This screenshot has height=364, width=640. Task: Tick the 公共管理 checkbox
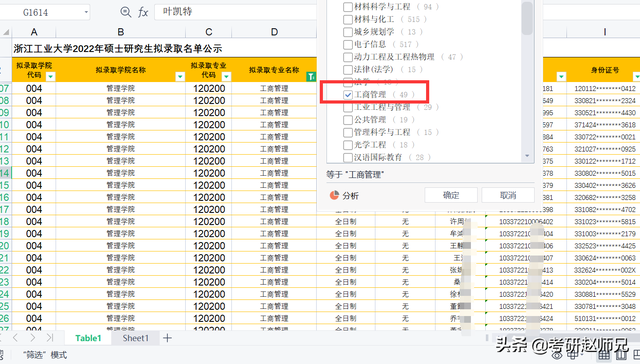click(348, 120)
